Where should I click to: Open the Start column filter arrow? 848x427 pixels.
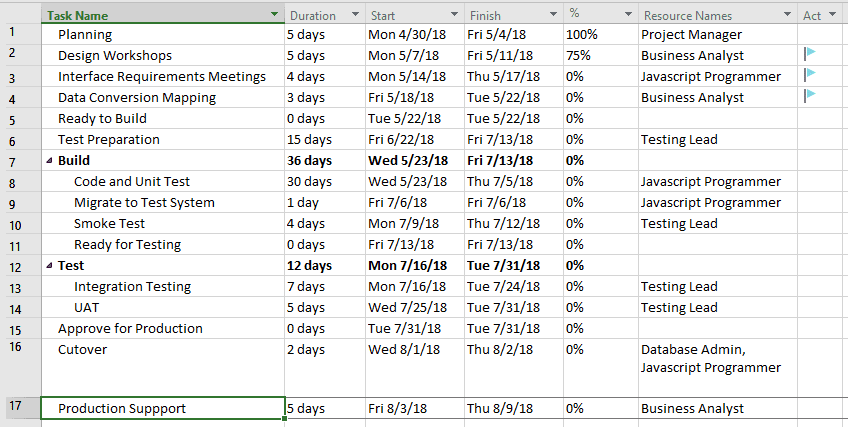click(x=454, y=15)
